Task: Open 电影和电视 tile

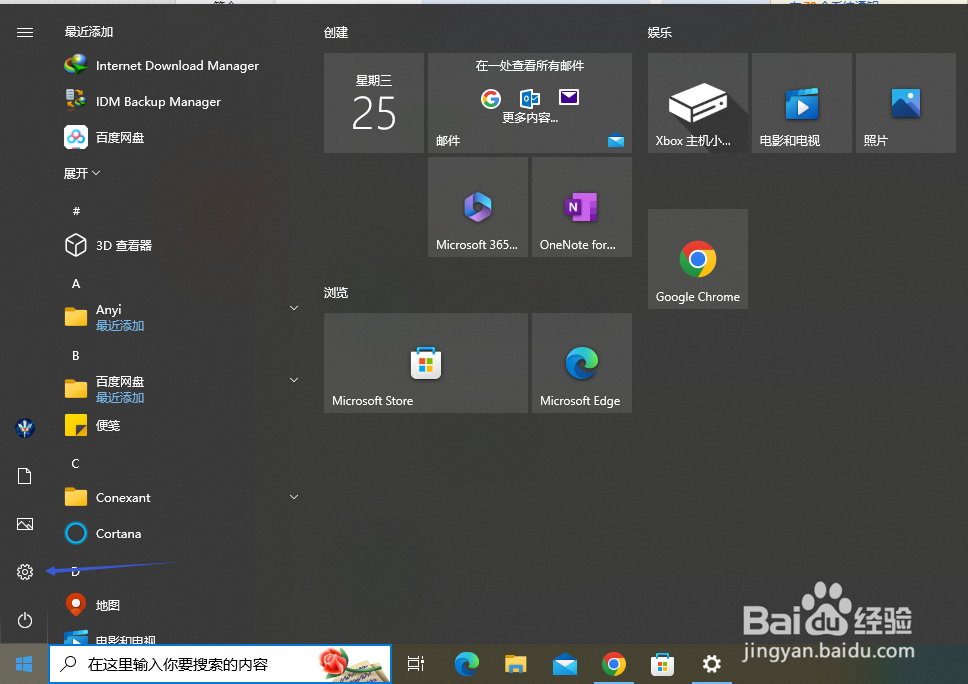Action: [x=801, y=102]
